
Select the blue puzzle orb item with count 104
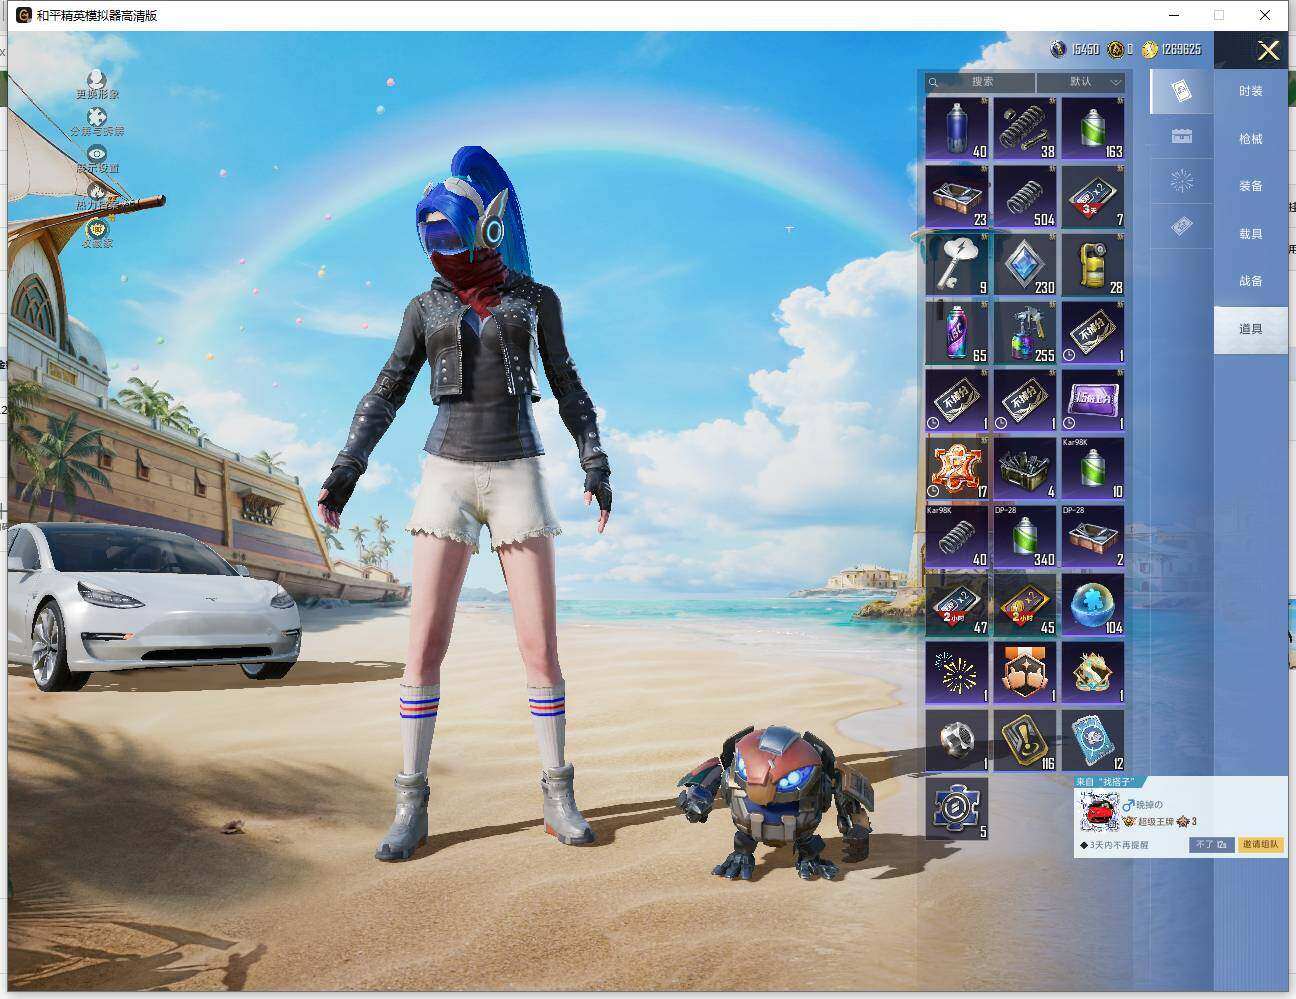[x=1093, y=604]
